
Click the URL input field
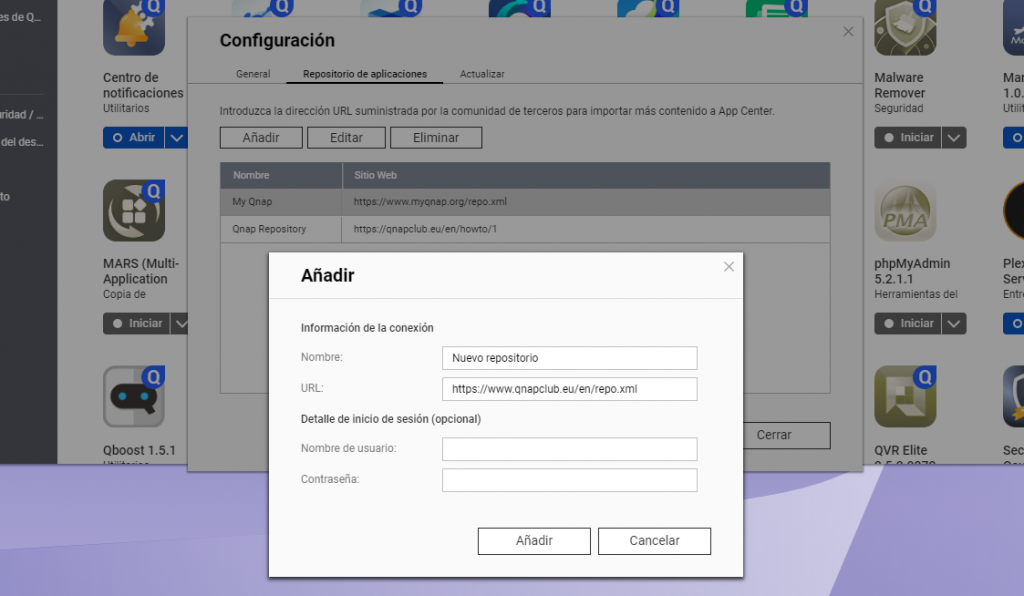pyautogui.click(x=569, y=389)
